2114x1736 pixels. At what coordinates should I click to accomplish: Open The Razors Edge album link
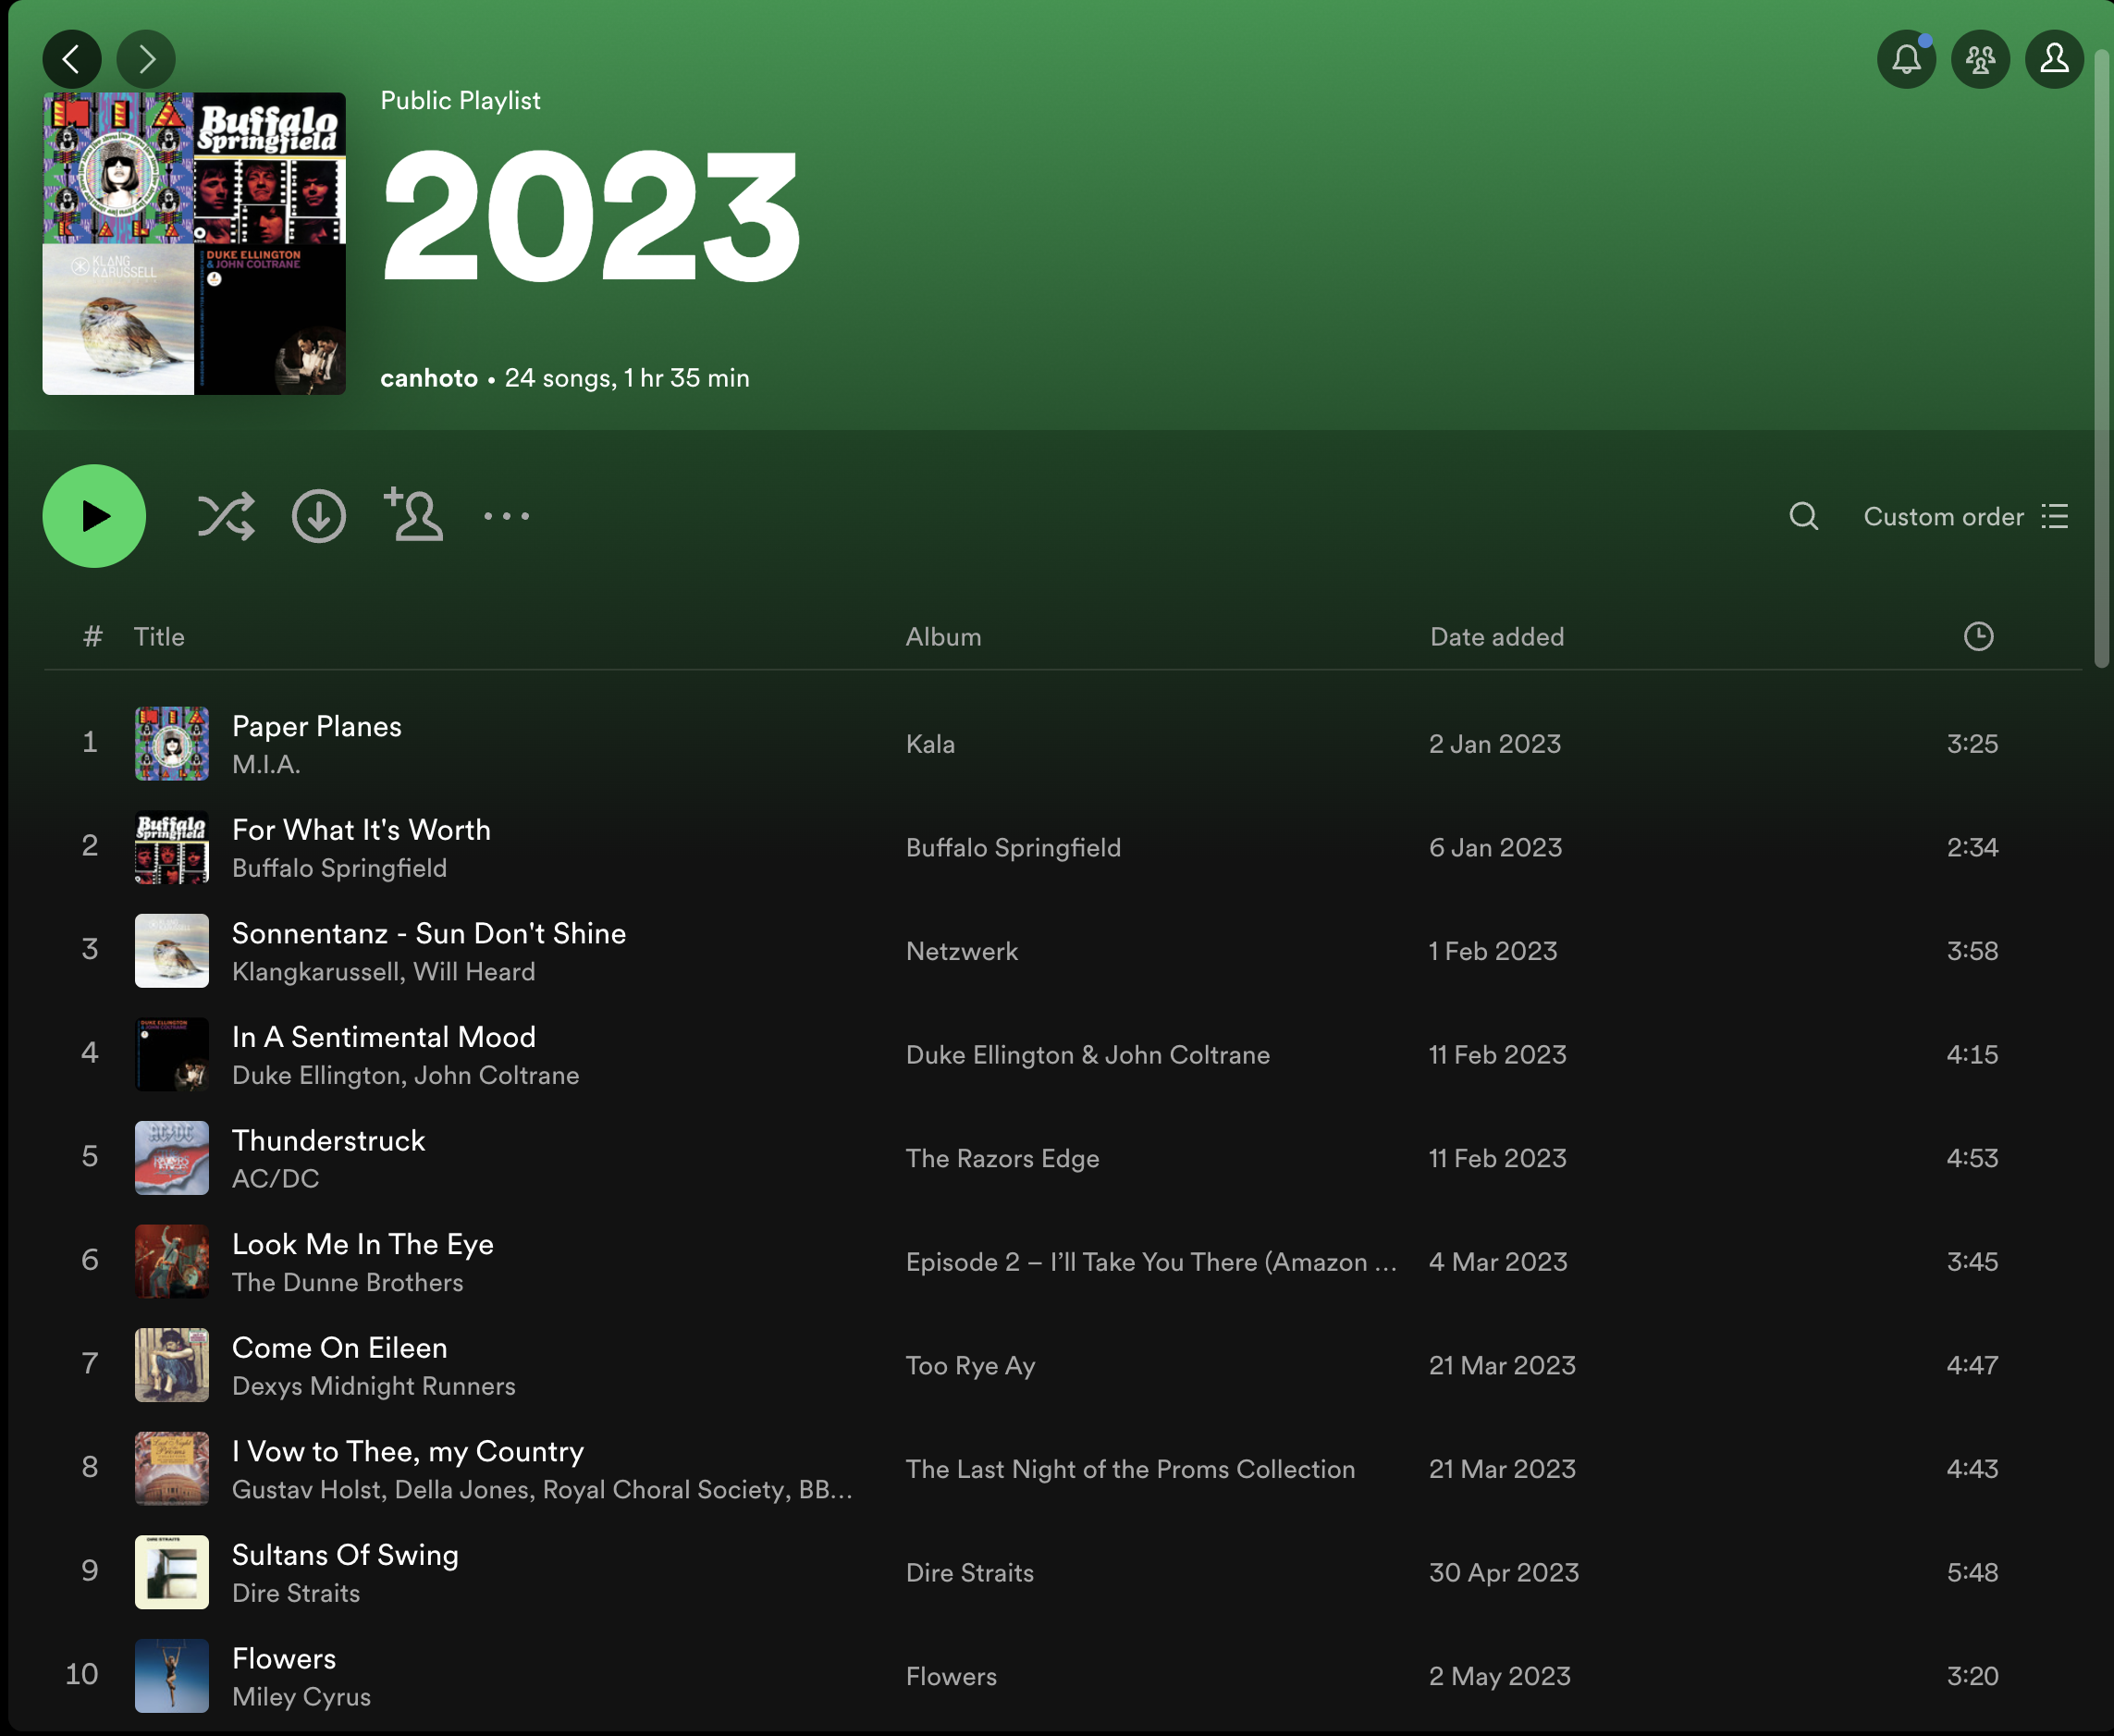[x=1002, y=1158]
